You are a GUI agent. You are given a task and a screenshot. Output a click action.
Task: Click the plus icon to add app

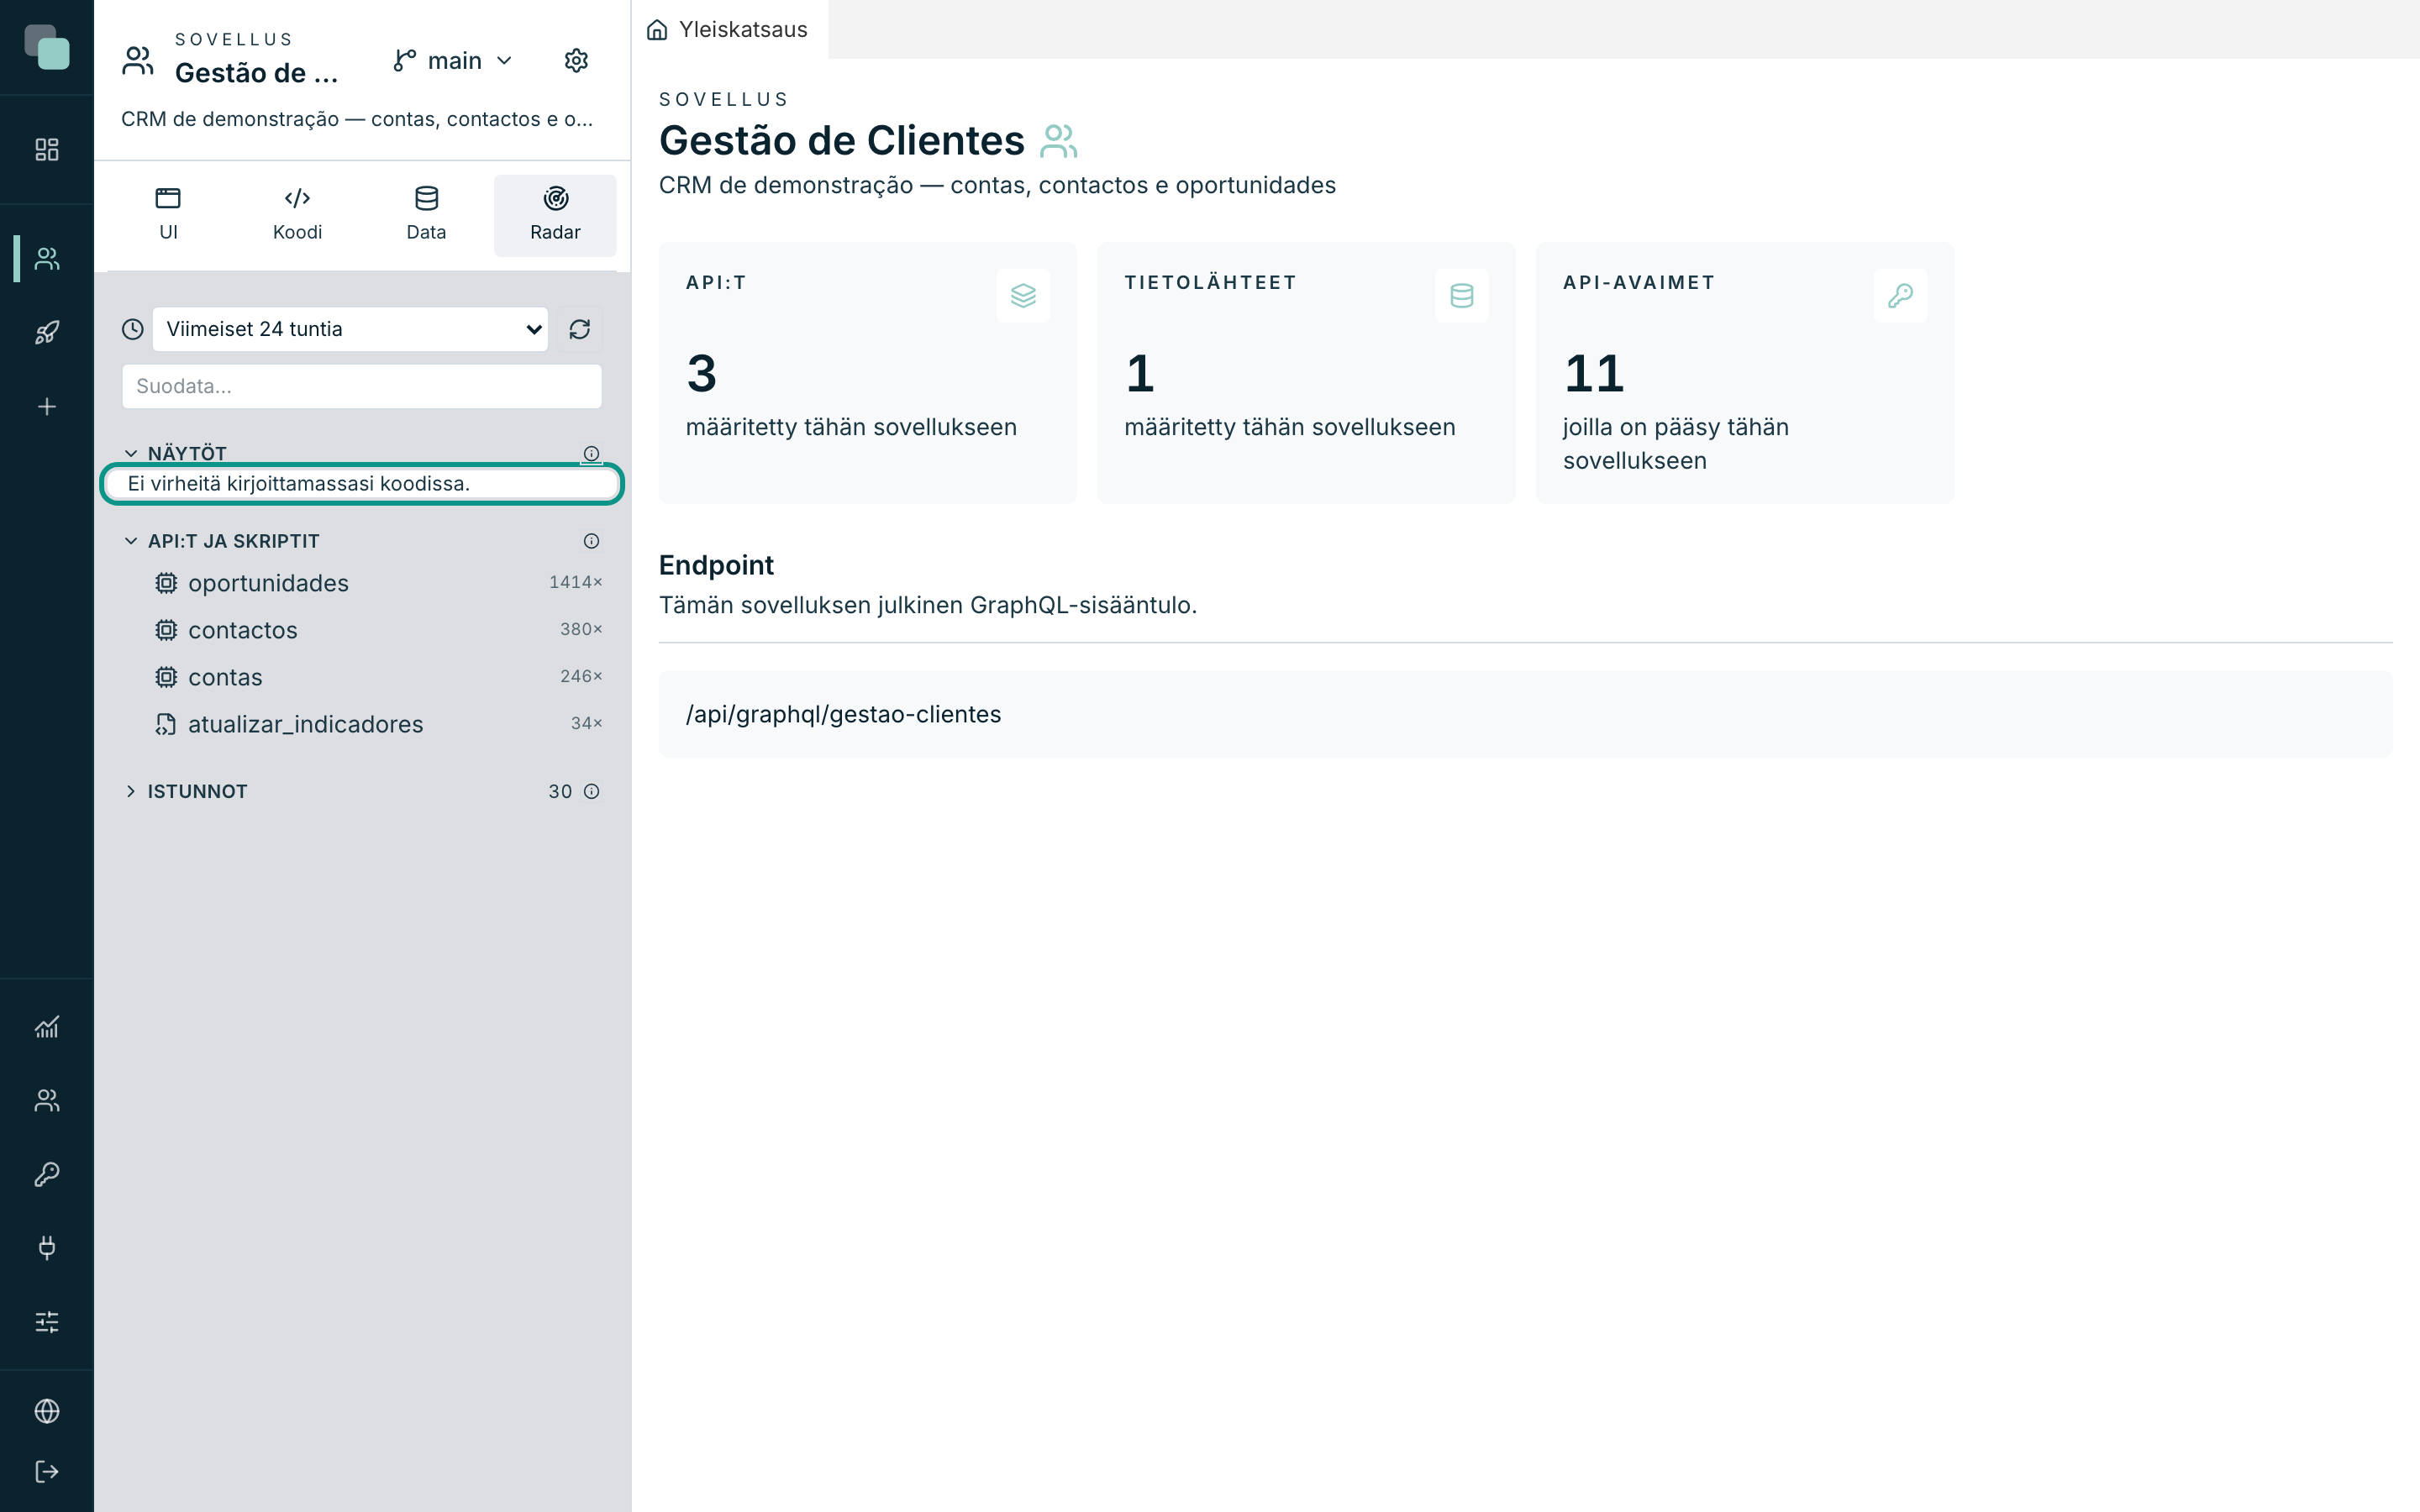tap(47, 407)
